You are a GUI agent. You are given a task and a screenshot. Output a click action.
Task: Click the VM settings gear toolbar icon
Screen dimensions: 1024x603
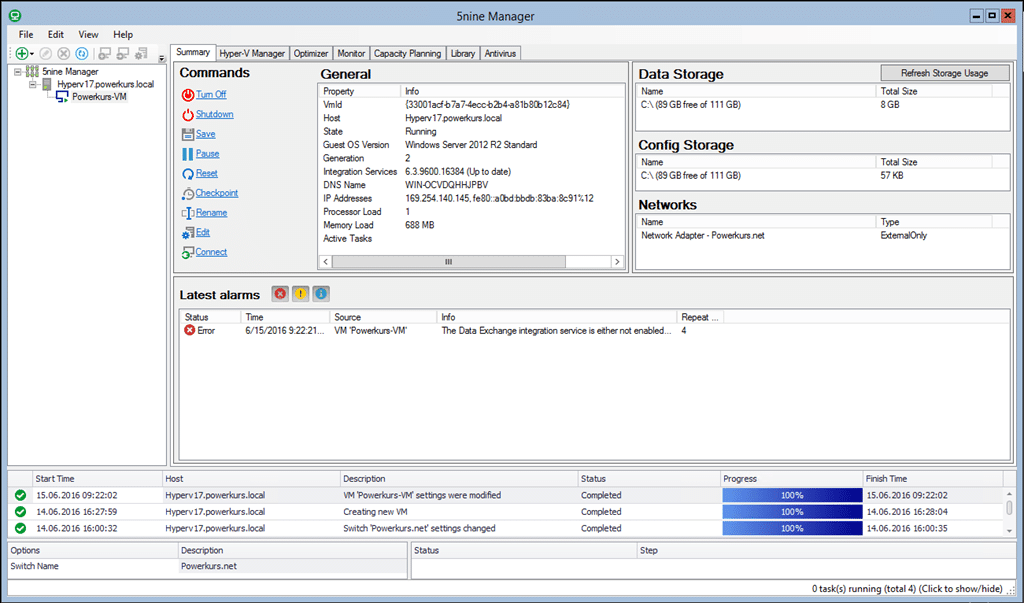pyautogui.click(x=141, y=54)
